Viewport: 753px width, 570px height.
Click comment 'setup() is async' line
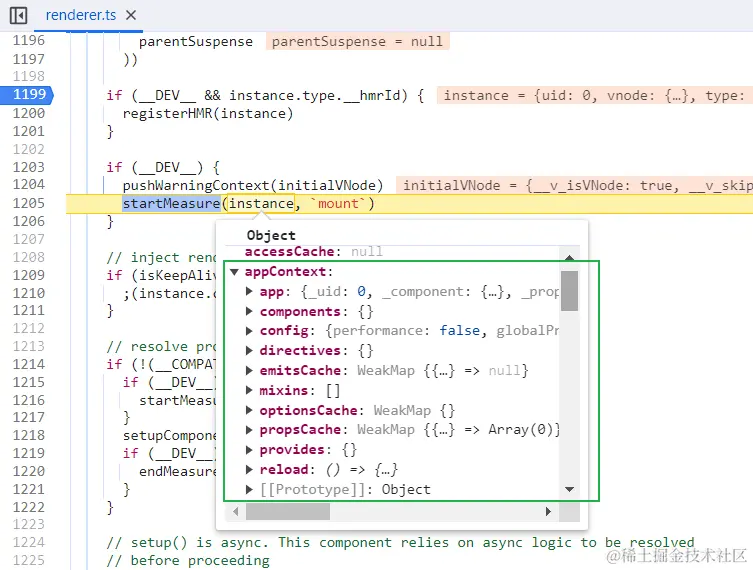point(401,543)
